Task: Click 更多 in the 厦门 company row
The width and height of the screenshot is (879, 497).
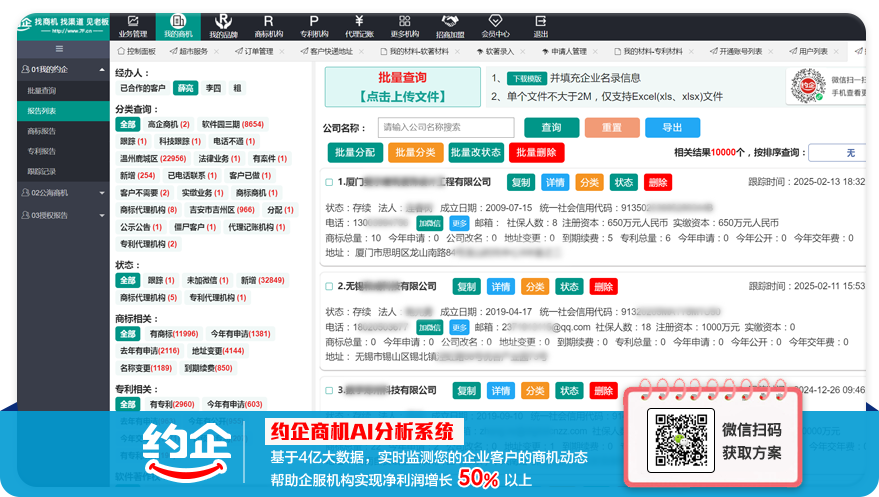Action: pos(459,223)
